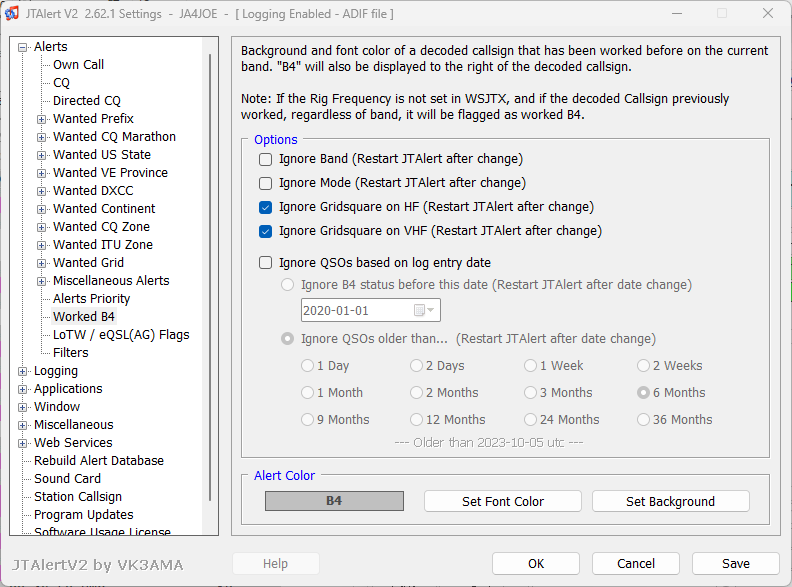Image resolution: width=792 pixels, height=587 pixels.
Task: Enable Ignore Mode checkbox
Action: point(265,183)
